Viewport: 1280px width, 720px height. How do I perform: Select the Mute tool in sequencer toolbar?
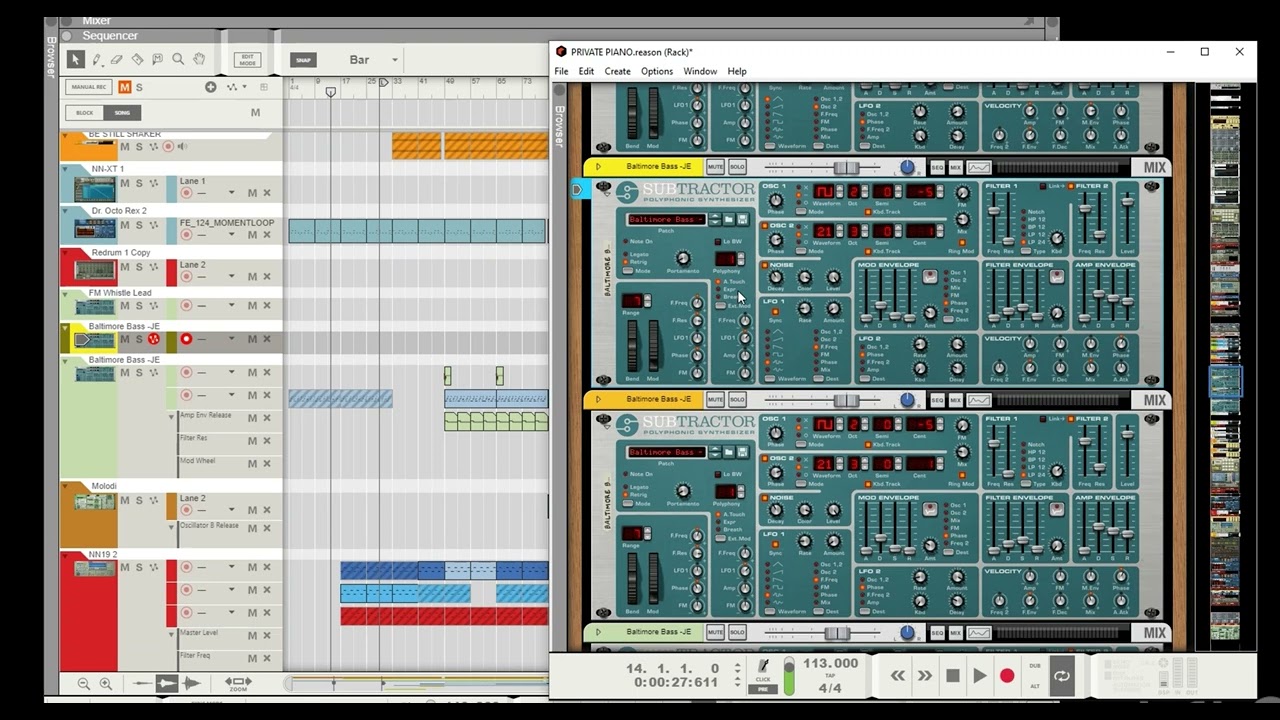pos(158,60)
